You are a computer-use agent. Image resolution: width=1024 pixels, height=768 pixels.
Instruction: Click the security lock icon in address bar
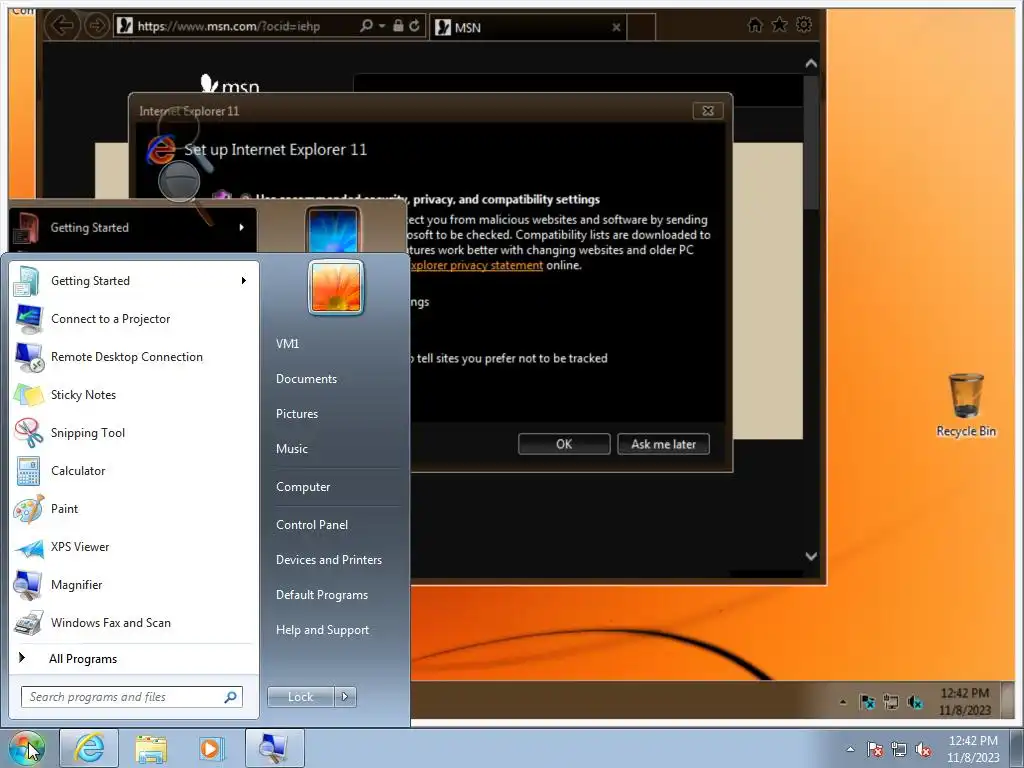coord(398,25)
